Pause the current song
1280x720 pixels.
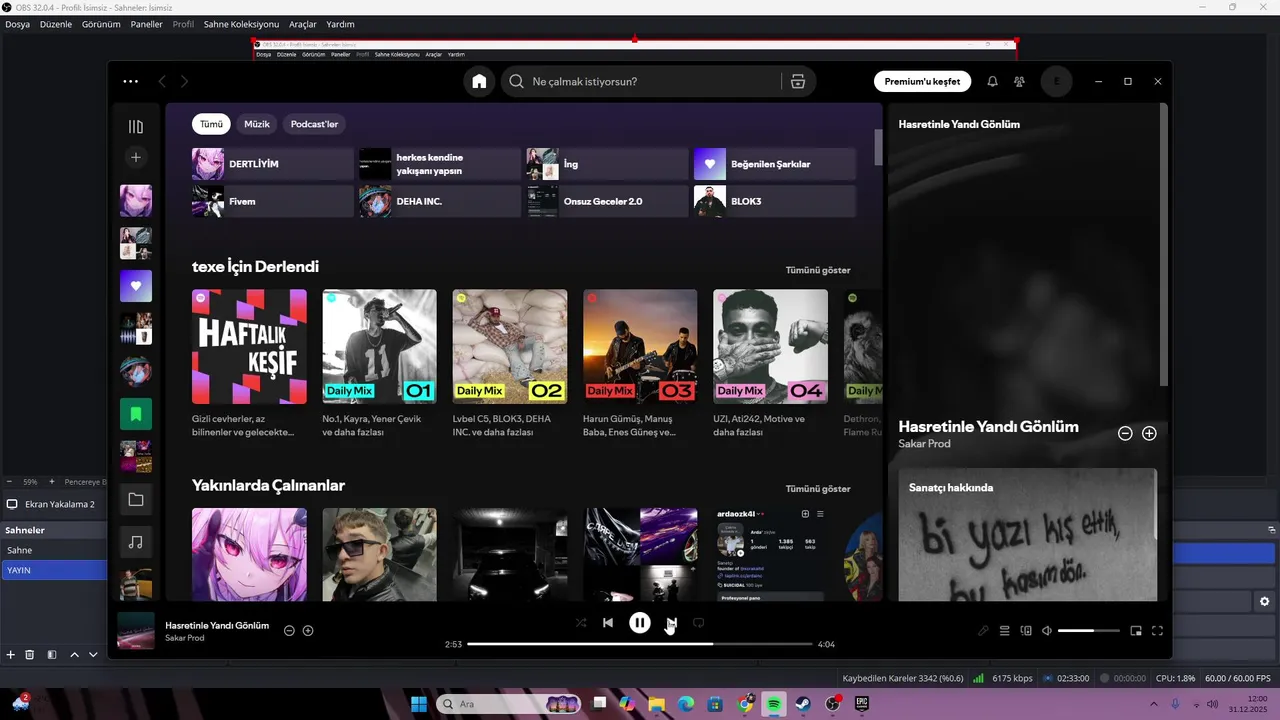pyautogui.click(x=640, y=623)
